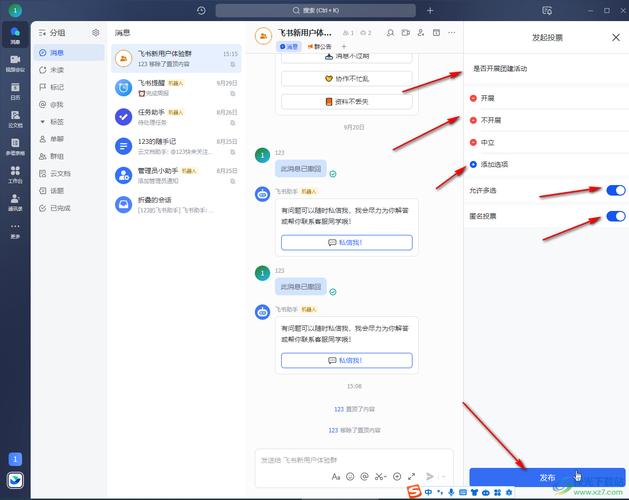Open 视频会议 video meetings in the sidebar
The width and height of the screenshot is (629, 500).
pos(15,63)
